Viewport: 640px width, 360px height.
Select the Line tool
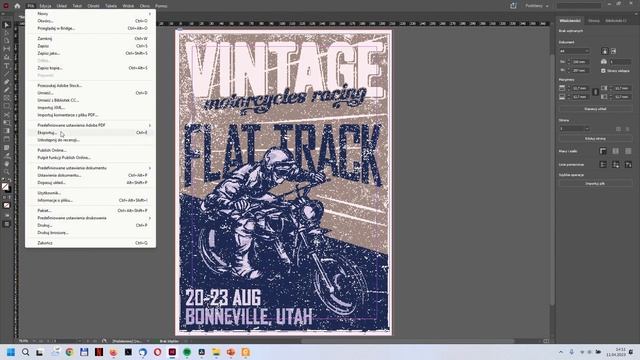tap(6, 74)
